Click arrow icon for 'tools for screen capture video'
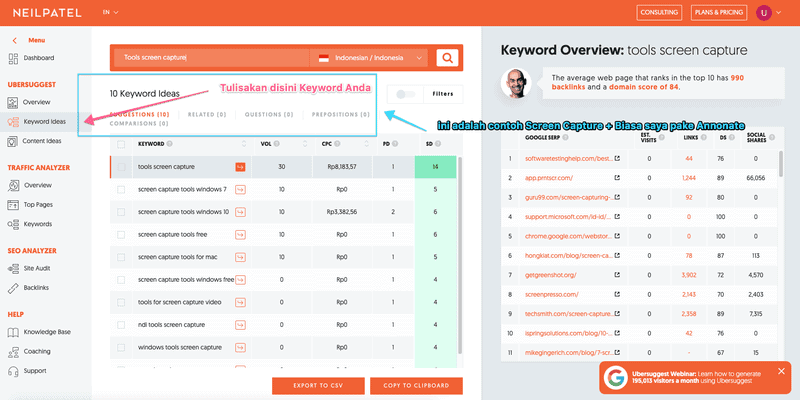 (240, 302)
